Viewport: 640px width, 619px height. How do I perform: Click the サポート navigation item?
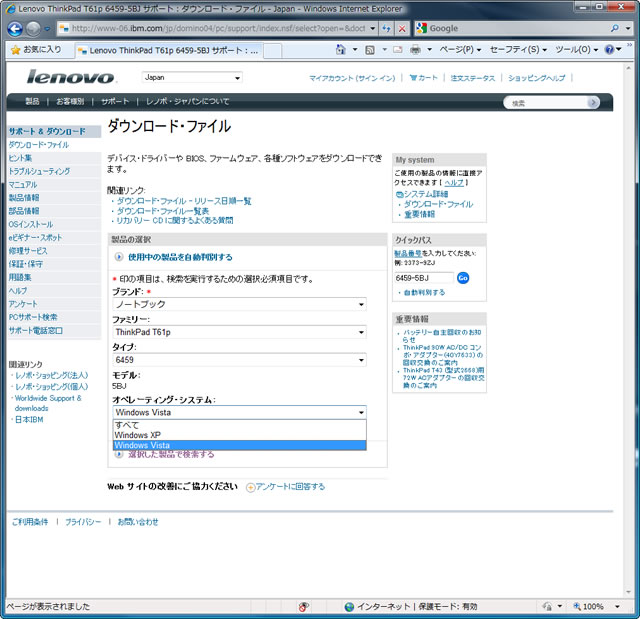[x=115, y=102]
